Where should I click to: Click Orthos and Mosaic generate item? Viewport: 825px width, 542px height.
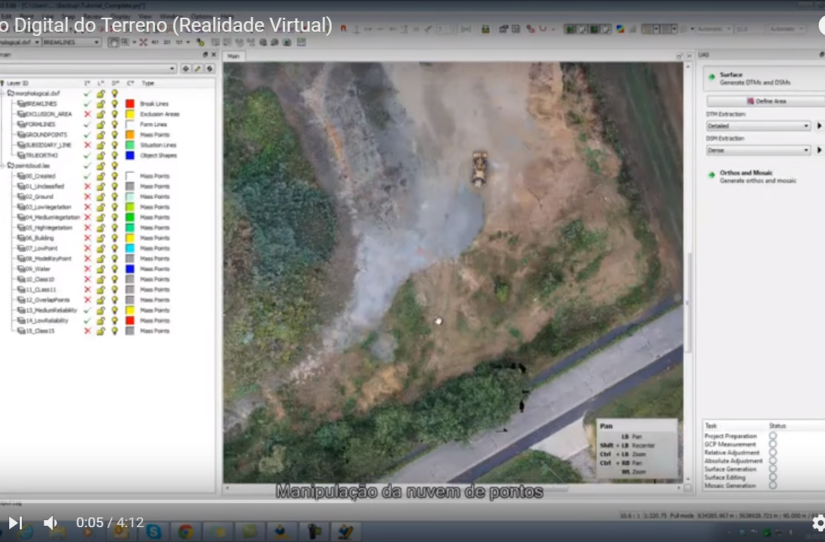point(758,176)
